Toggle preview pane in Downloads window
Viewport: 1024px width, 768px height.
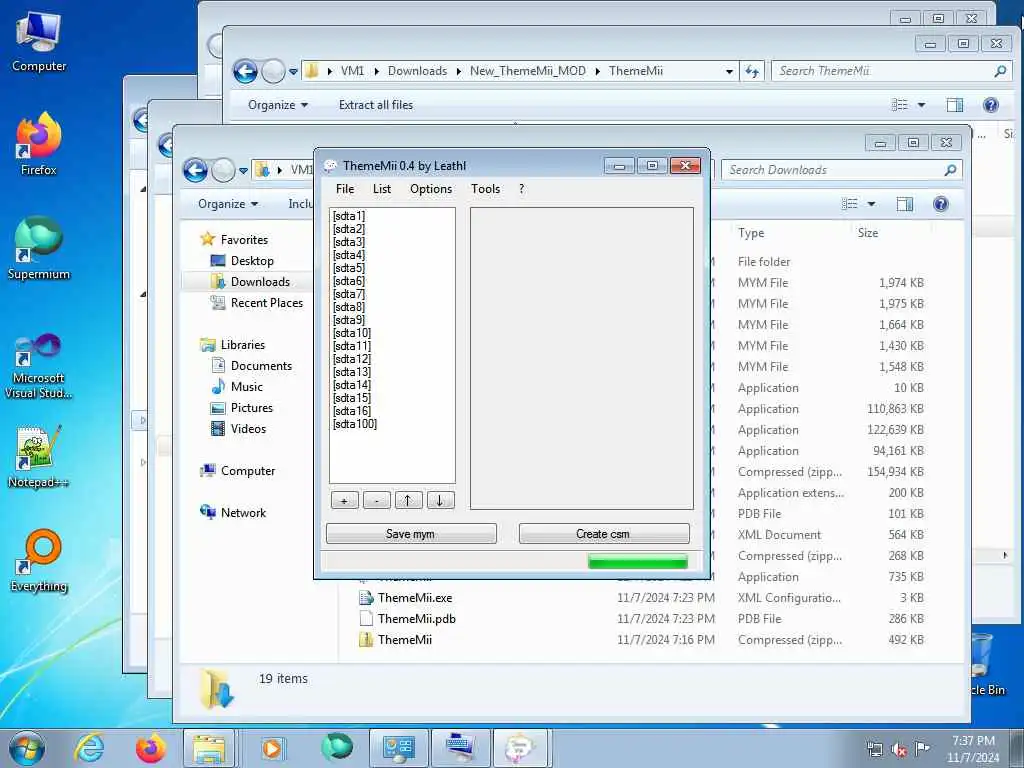[904, 204]
